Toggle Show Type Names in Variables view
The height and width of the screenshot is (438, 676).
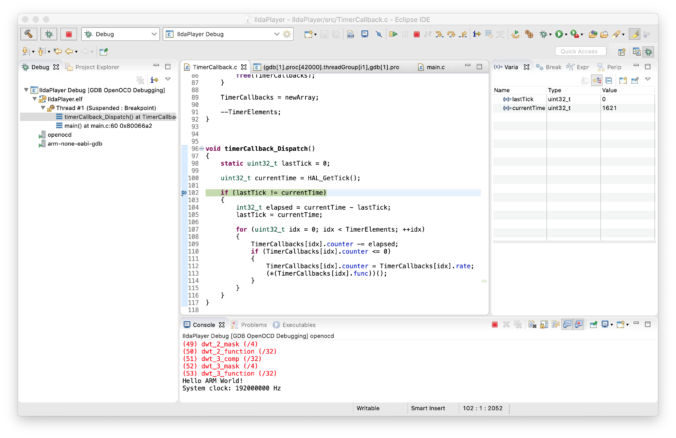pyautogui.click(x=583, y=79)
